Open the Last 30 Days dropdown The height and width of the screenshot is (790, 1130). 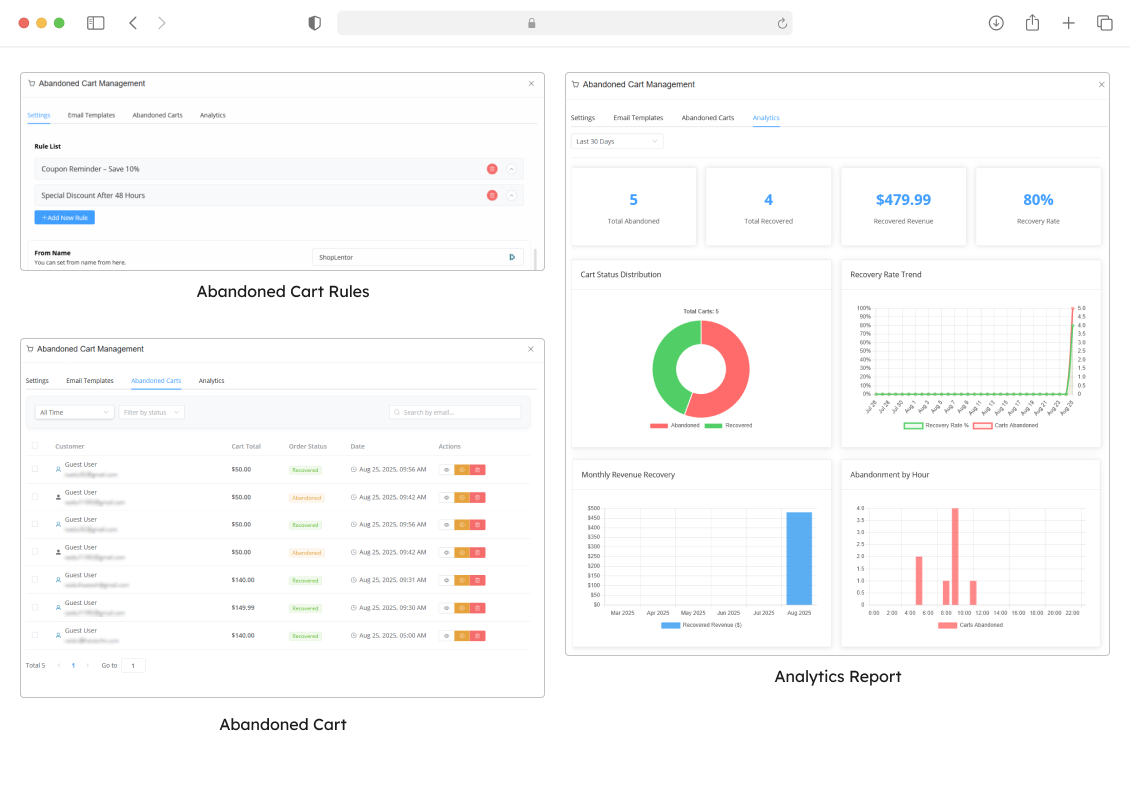pyautogui.click(x=617, y=142)
